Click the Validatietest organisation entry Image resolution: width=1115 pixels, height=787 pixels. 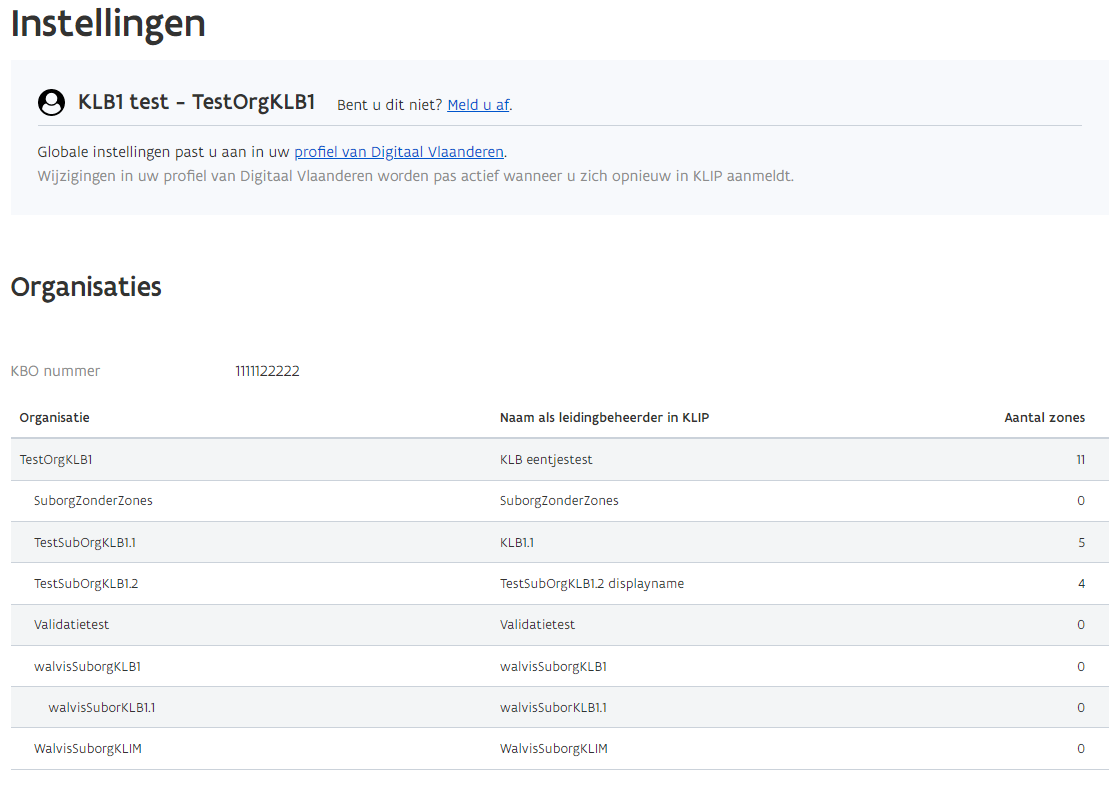[x=70, y=624]
